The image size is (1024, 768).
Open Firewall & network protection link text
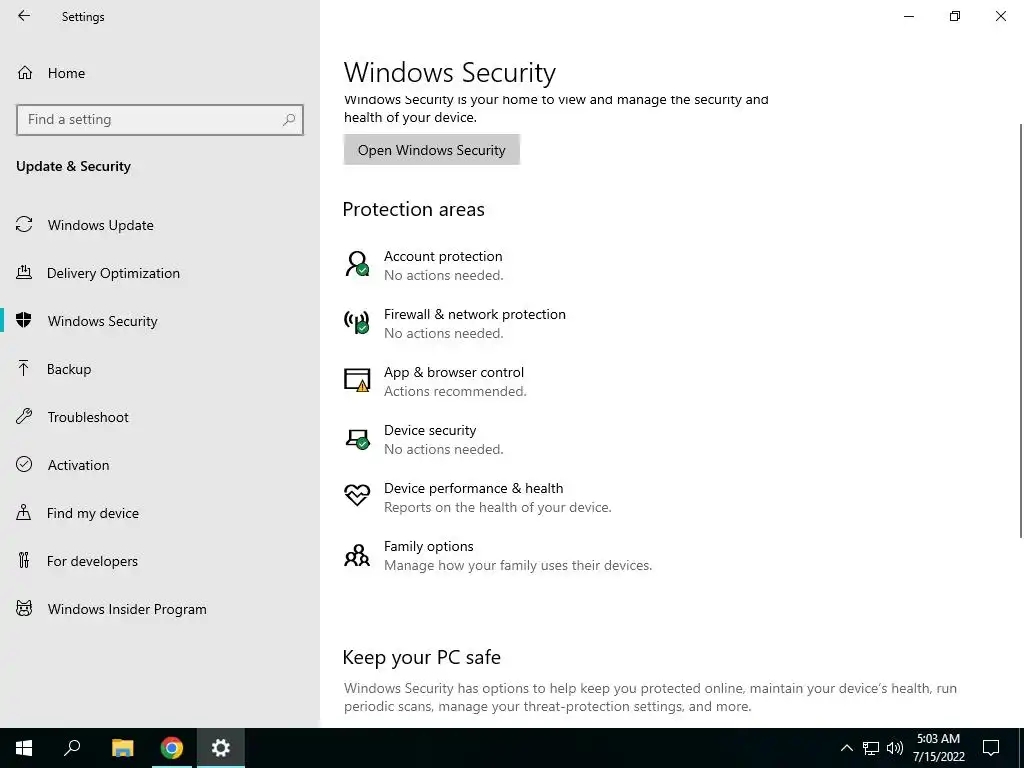475,314
